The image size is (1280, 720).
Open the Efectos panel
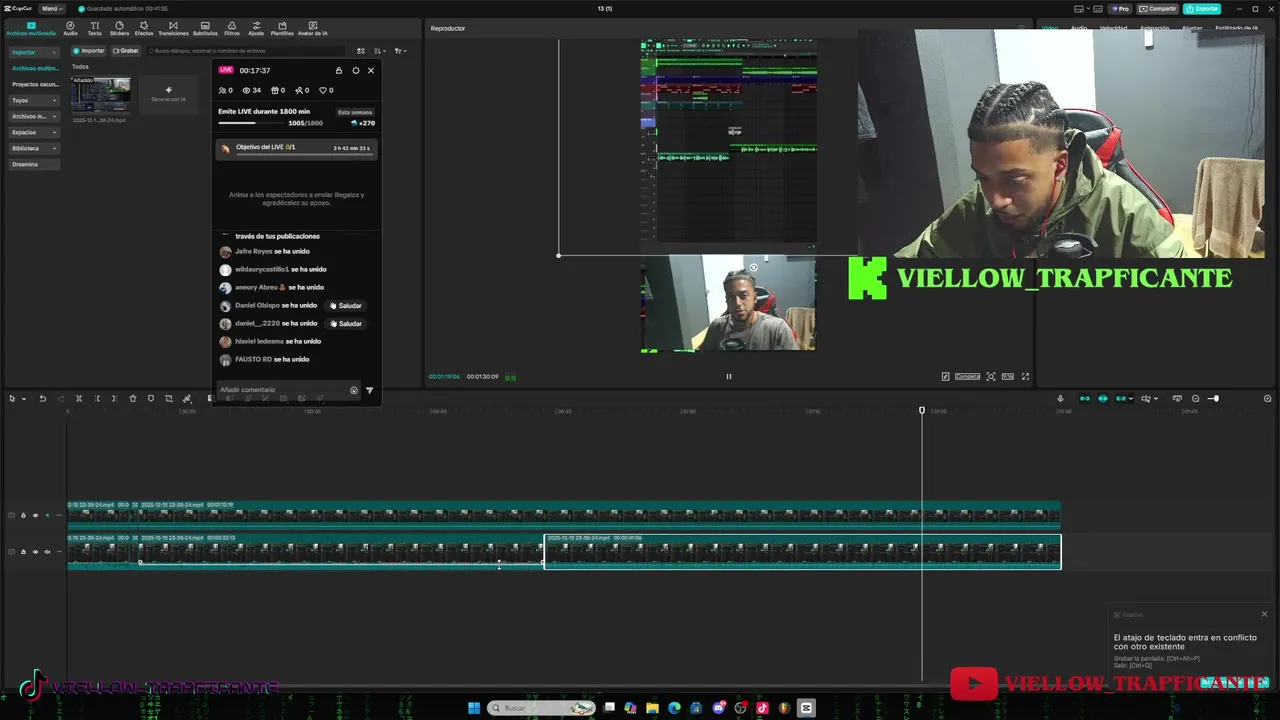[144, 28]
